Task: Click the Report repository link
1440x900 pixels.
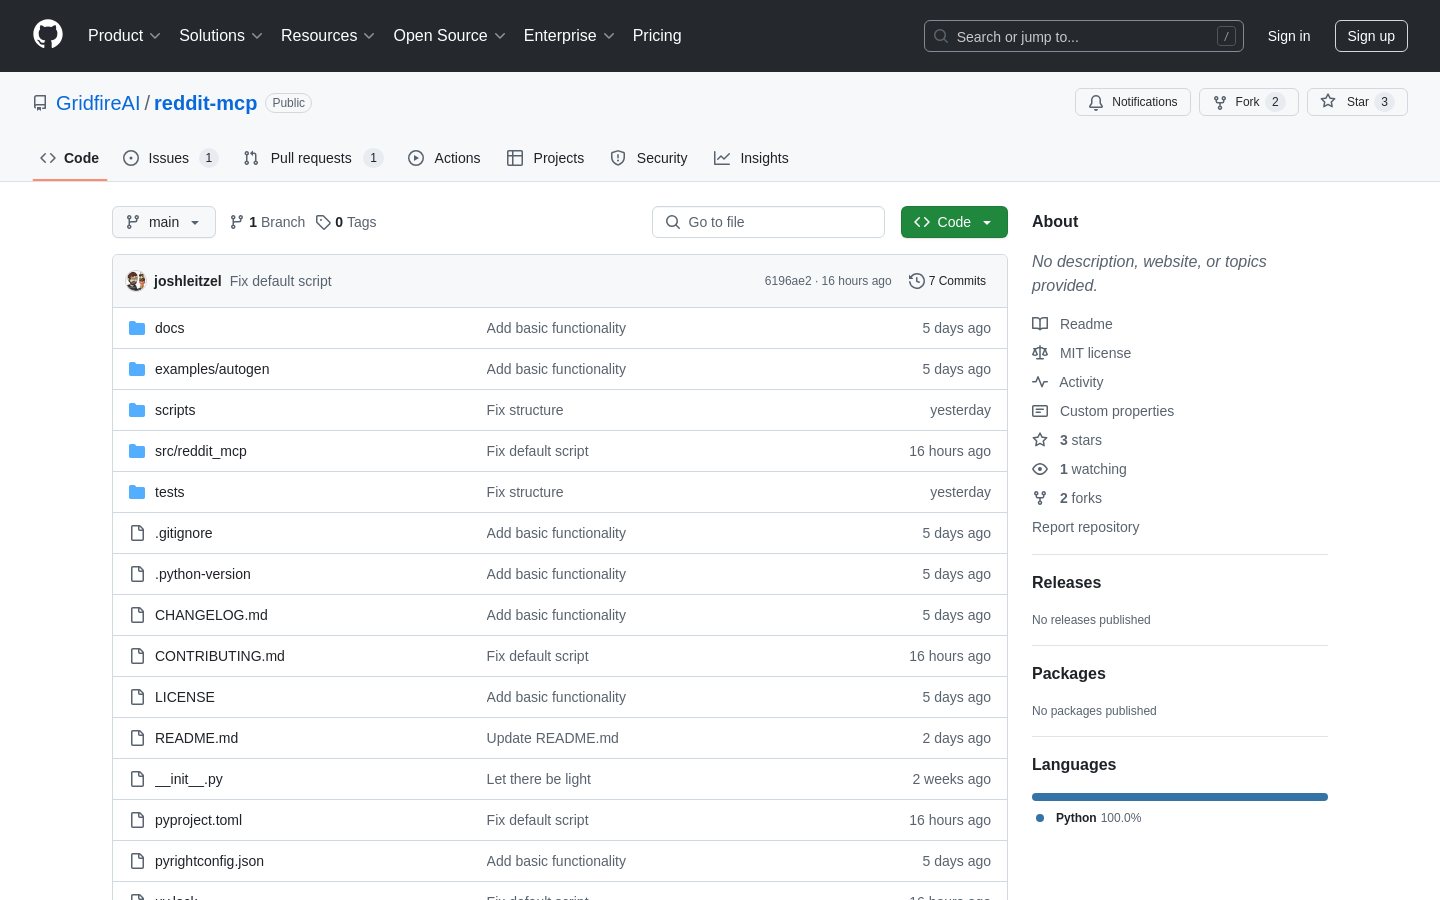Action: (1085, 527)
